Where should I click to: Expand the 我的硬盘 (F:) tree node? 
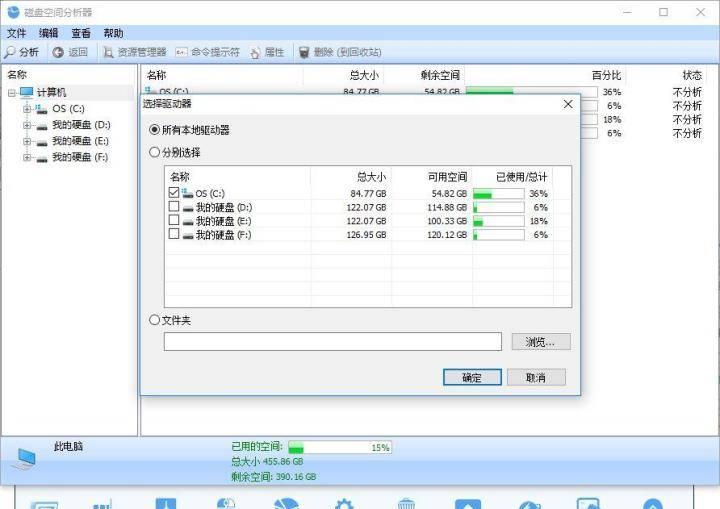coord(27,158)
